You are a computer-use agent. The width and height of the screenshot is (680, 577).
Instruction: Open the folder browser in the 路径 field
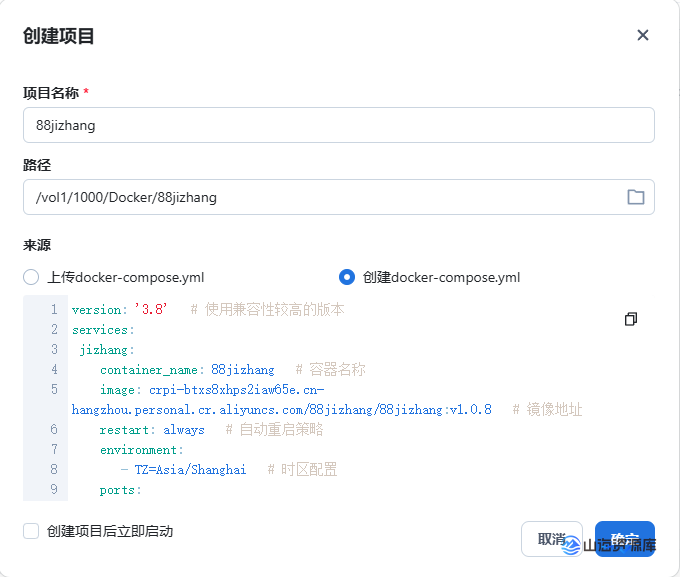pyautogui.click(x=635, y=197)
